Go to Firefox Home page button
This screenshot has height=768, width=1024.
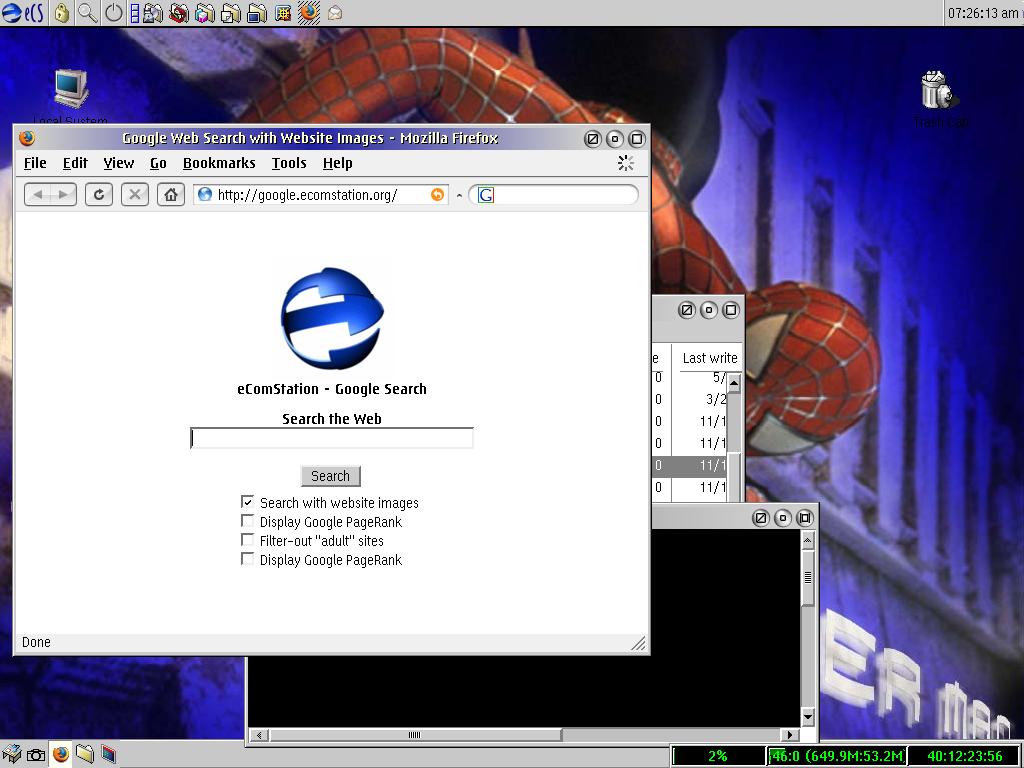(171, 195)
